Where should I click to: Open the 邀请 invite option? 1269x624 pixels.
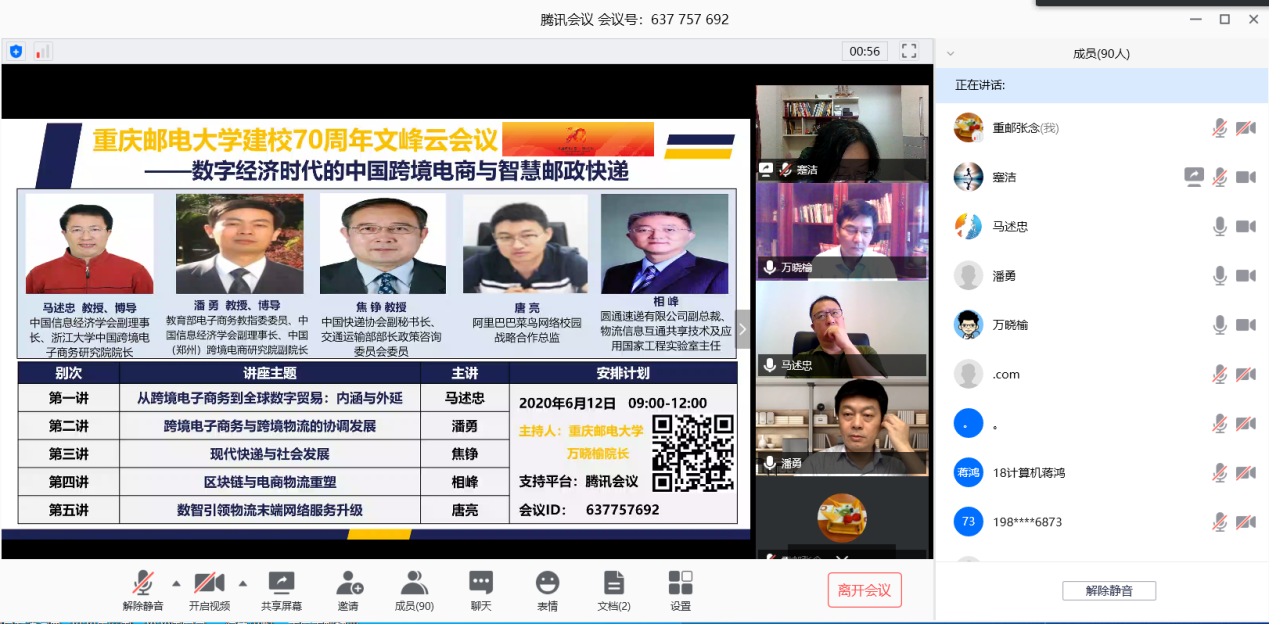pyautogui.click(x=348, y=590)
